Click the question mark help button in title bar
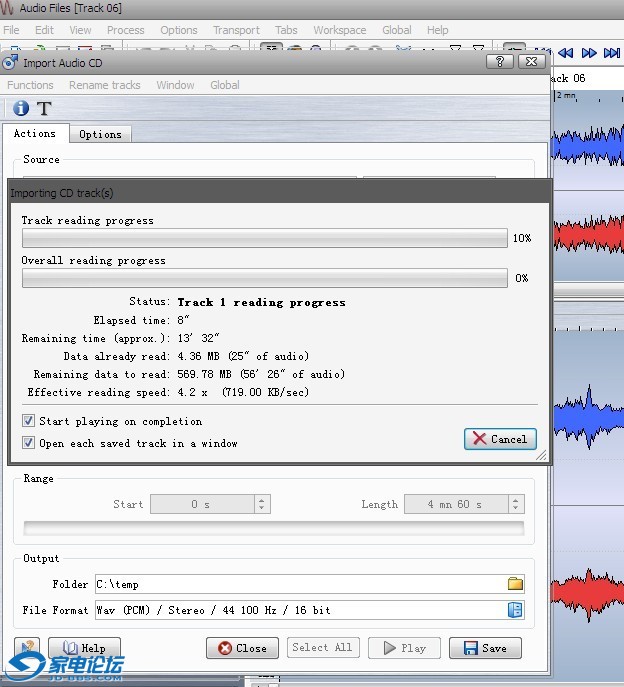 (x=500, y=62)
